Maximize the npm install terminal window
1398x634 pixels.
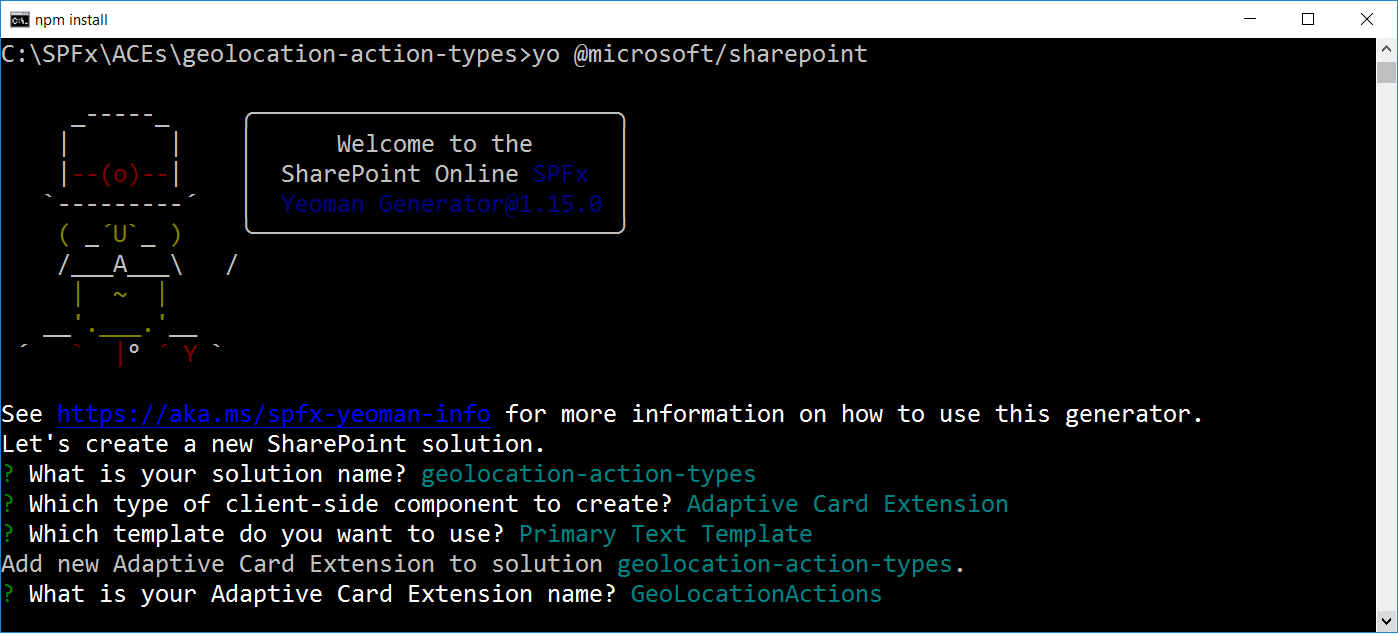coord(1308,19)
